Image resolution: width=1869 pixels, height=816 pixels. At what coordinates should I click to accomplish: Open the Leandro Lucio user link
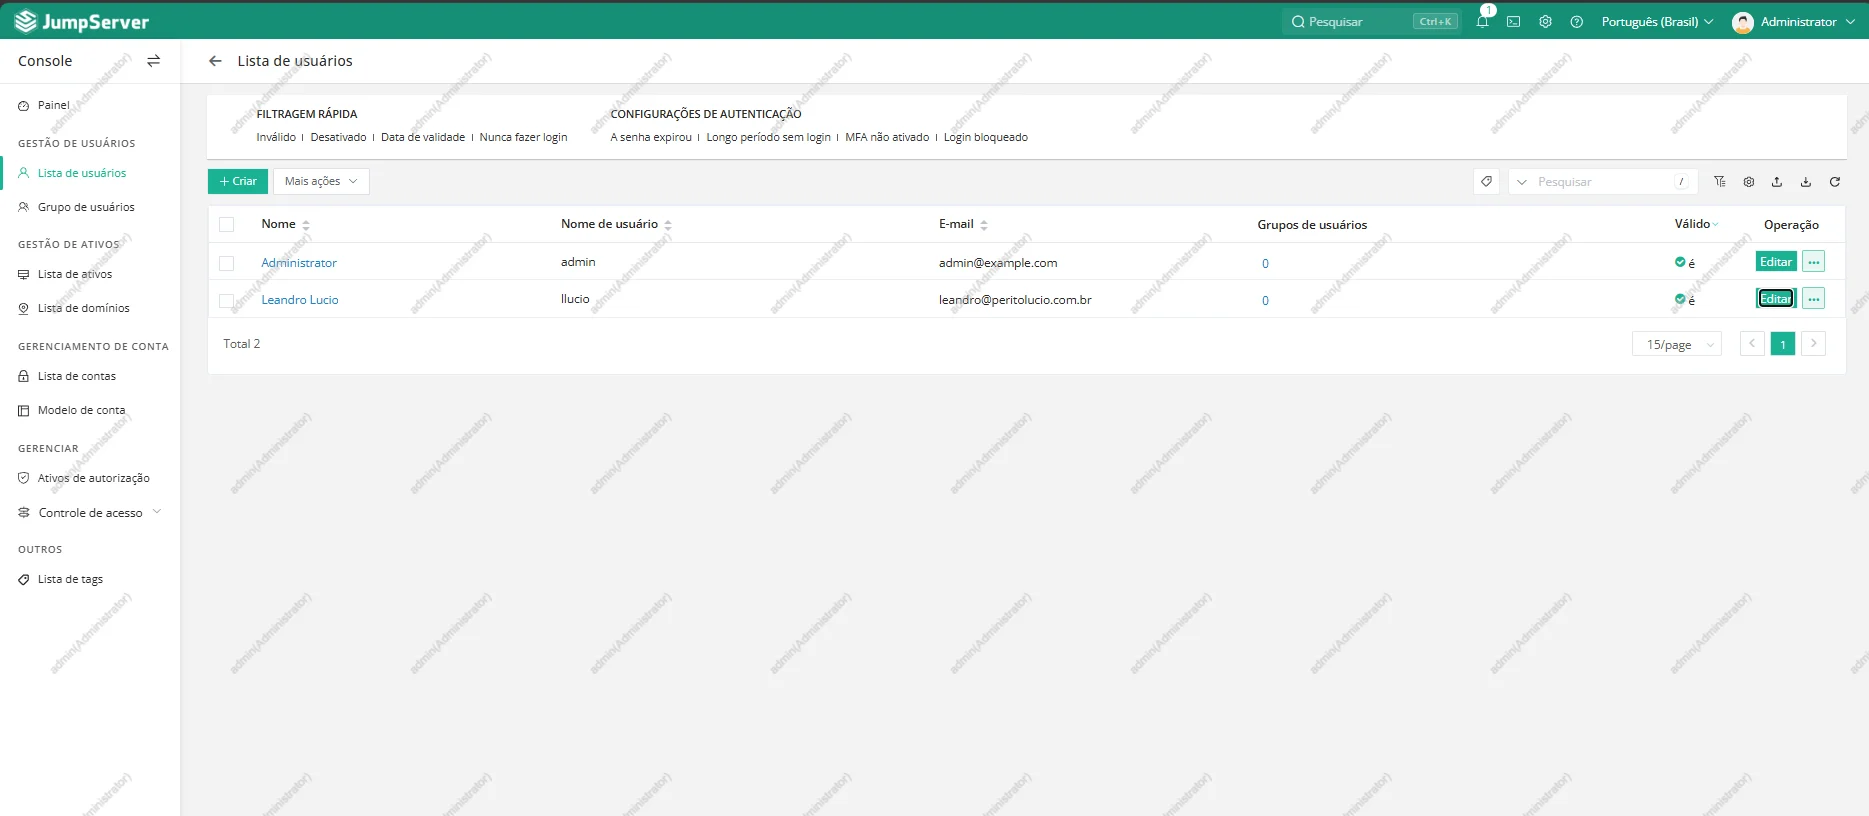(x=300, y=300)
